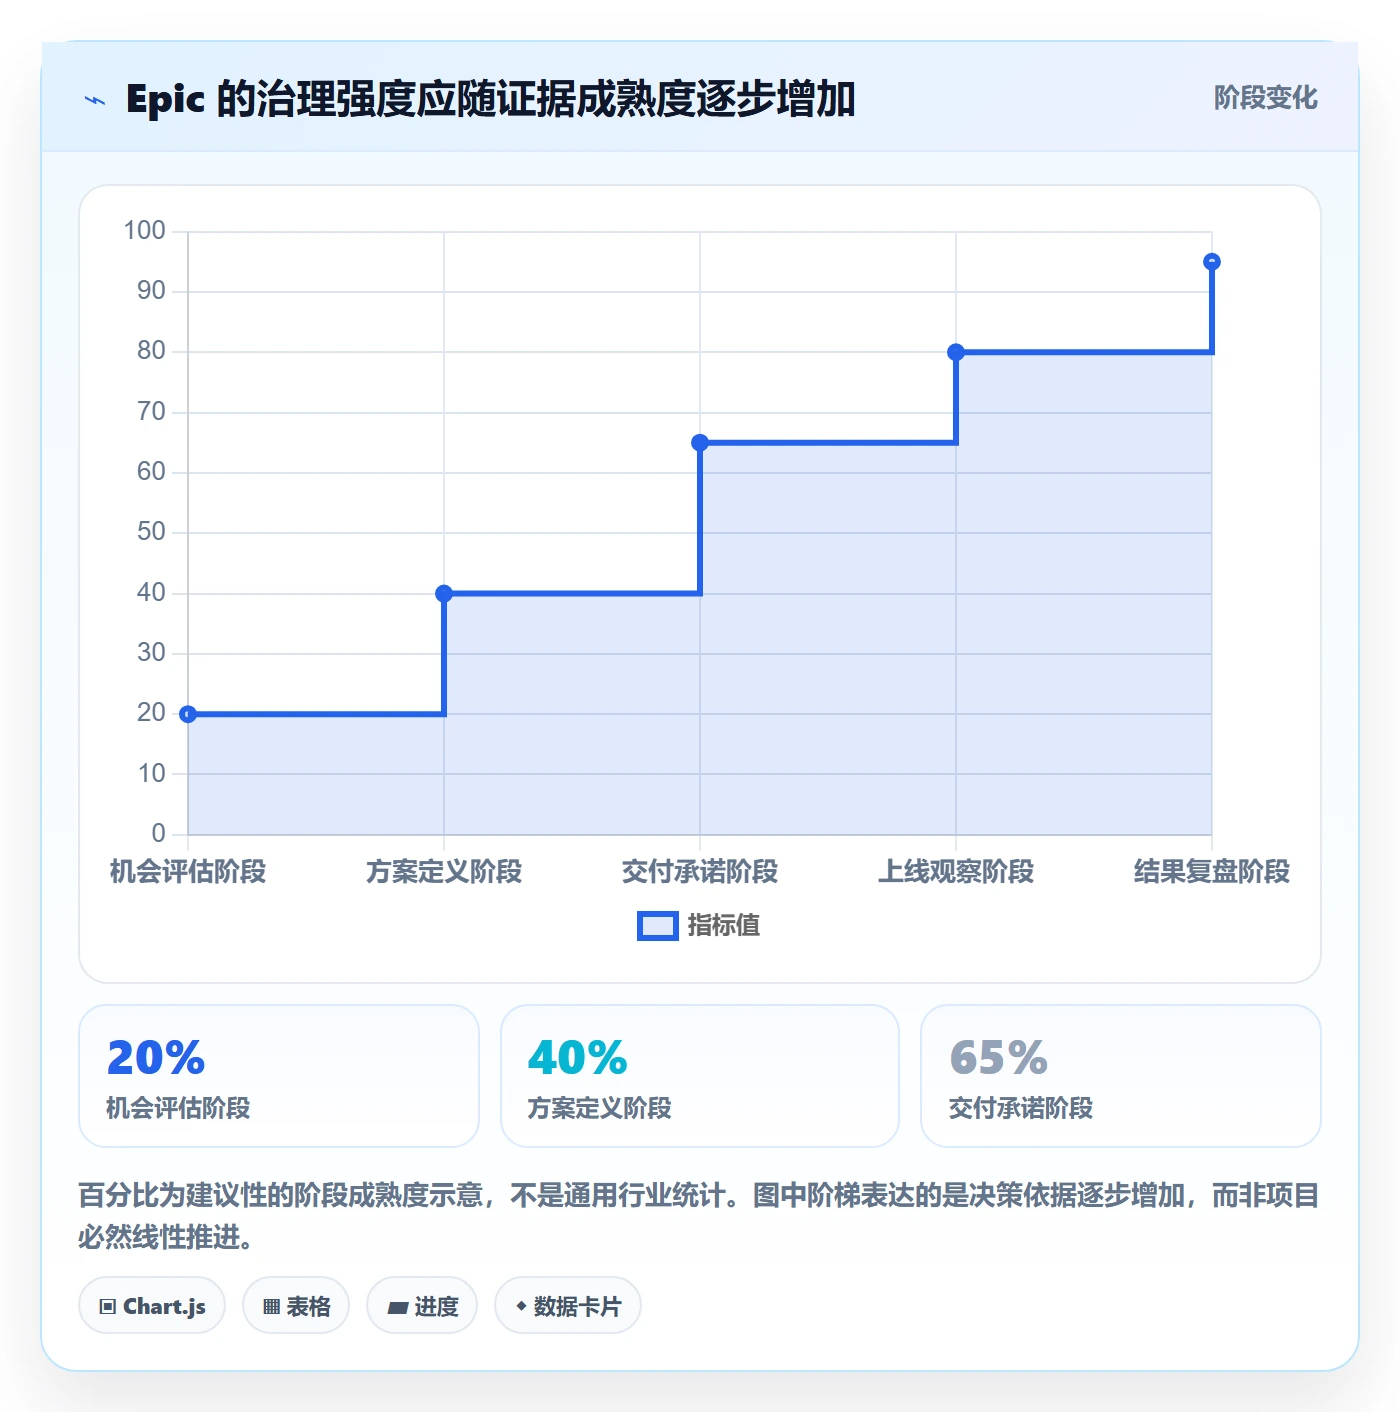Viewport: 1400px width, 1412px height.
Task: Click the data point at 方案定义阶段 (40)
Action: (444, 593)
